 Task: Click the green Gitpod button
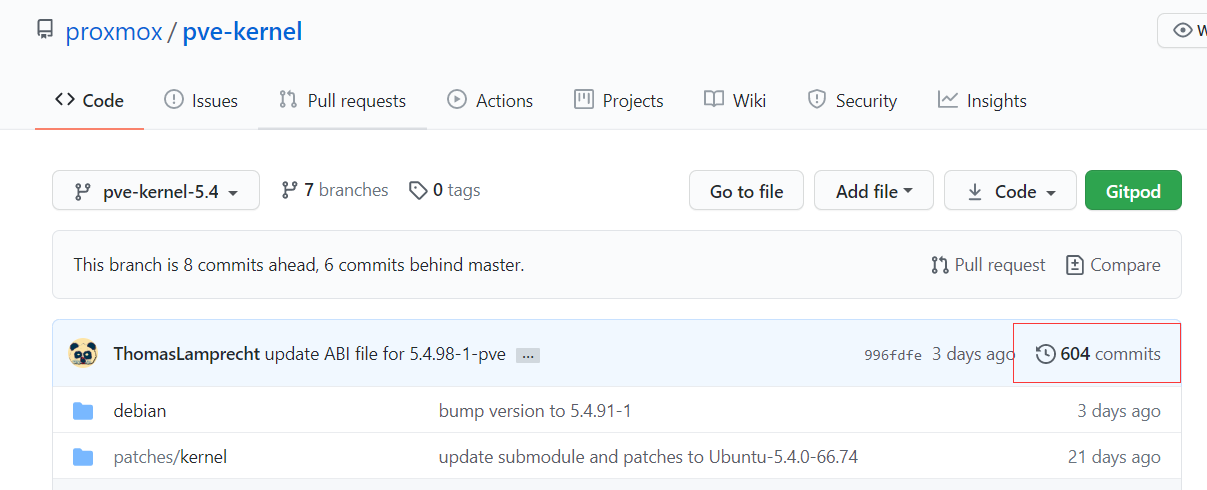[1133, 190]
